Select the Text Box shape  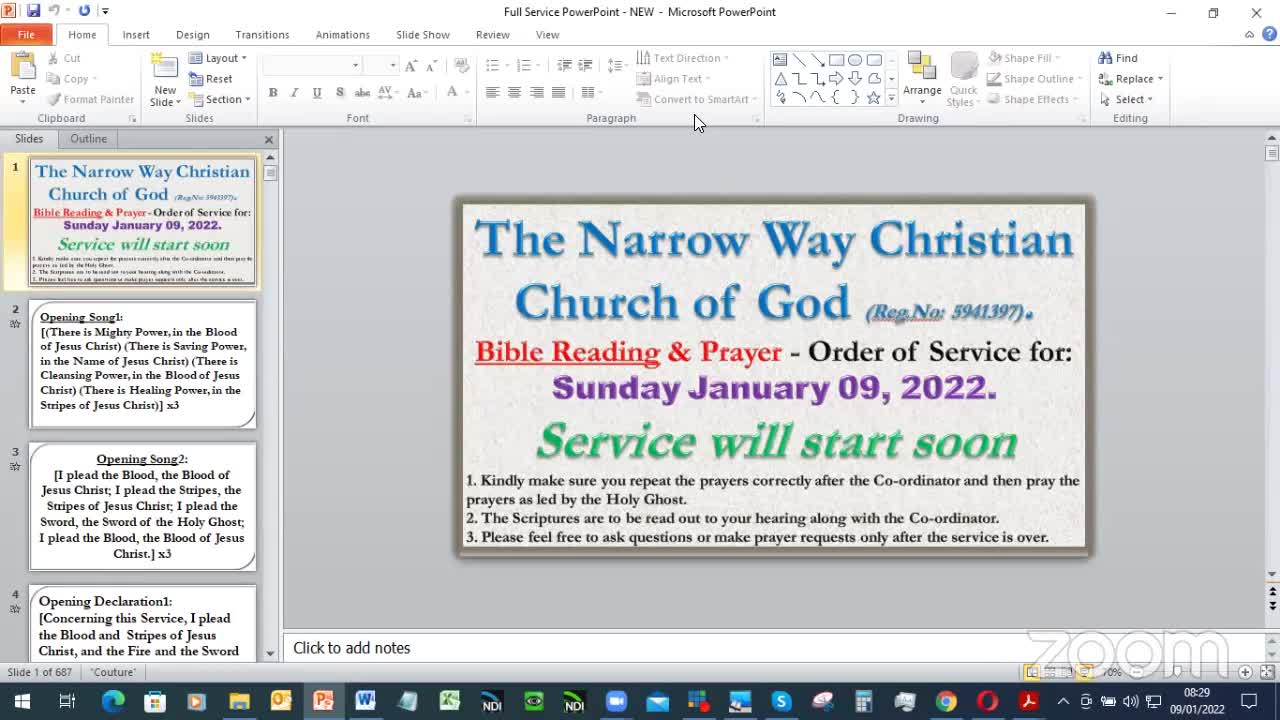tap(780, 59)
